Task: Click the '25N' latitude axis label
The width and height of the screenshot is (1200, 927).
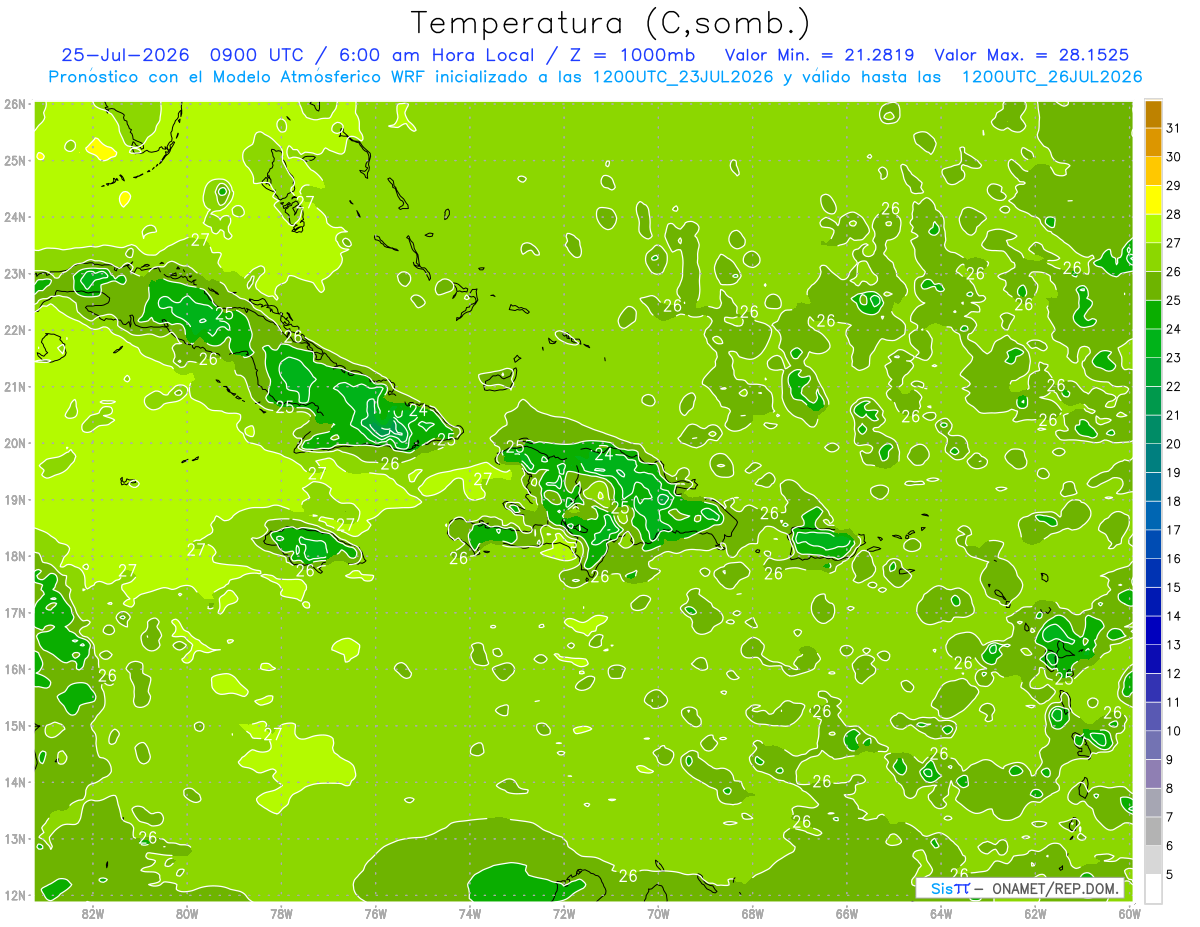Action: pos(15,160)
